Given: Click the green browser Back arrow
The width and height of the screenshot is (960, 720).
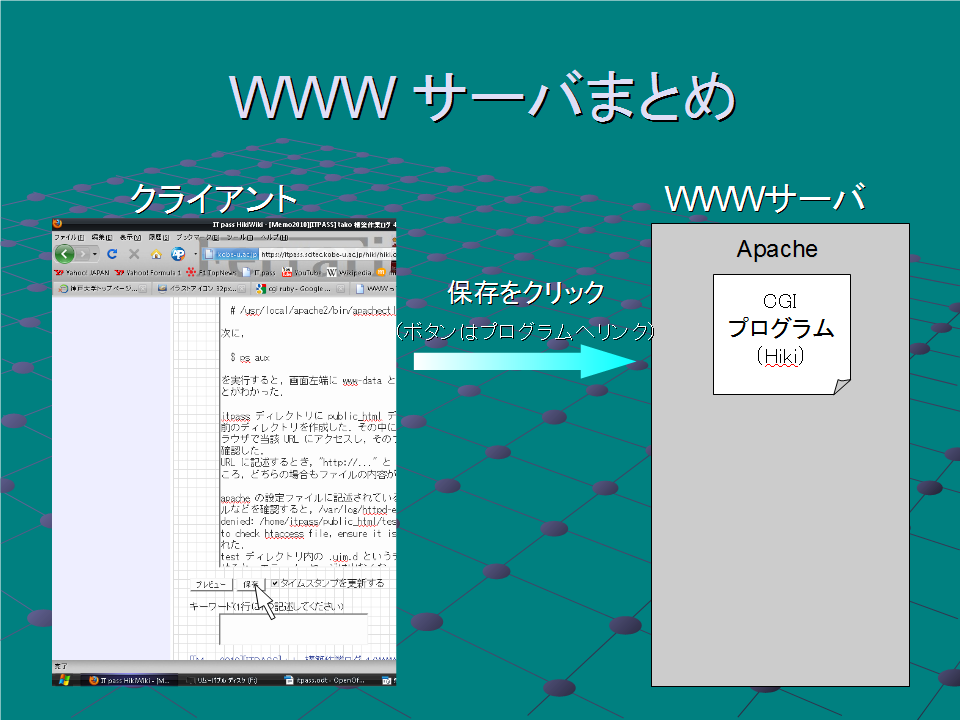Looking at the screenshot, I should click(x=66, y=254).
